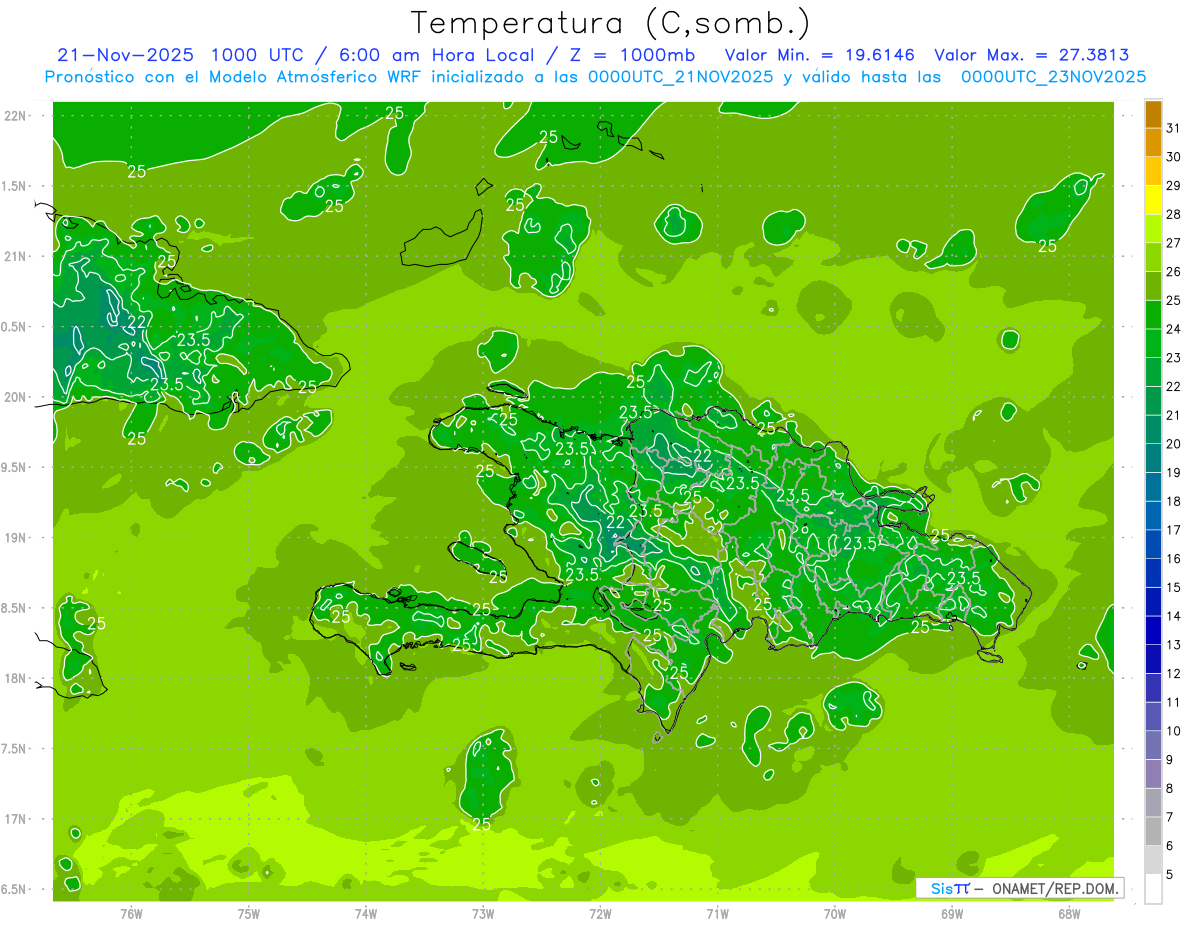
Task: Click the yellow segment between 28 and 29
Action: tap(1153, 200)
